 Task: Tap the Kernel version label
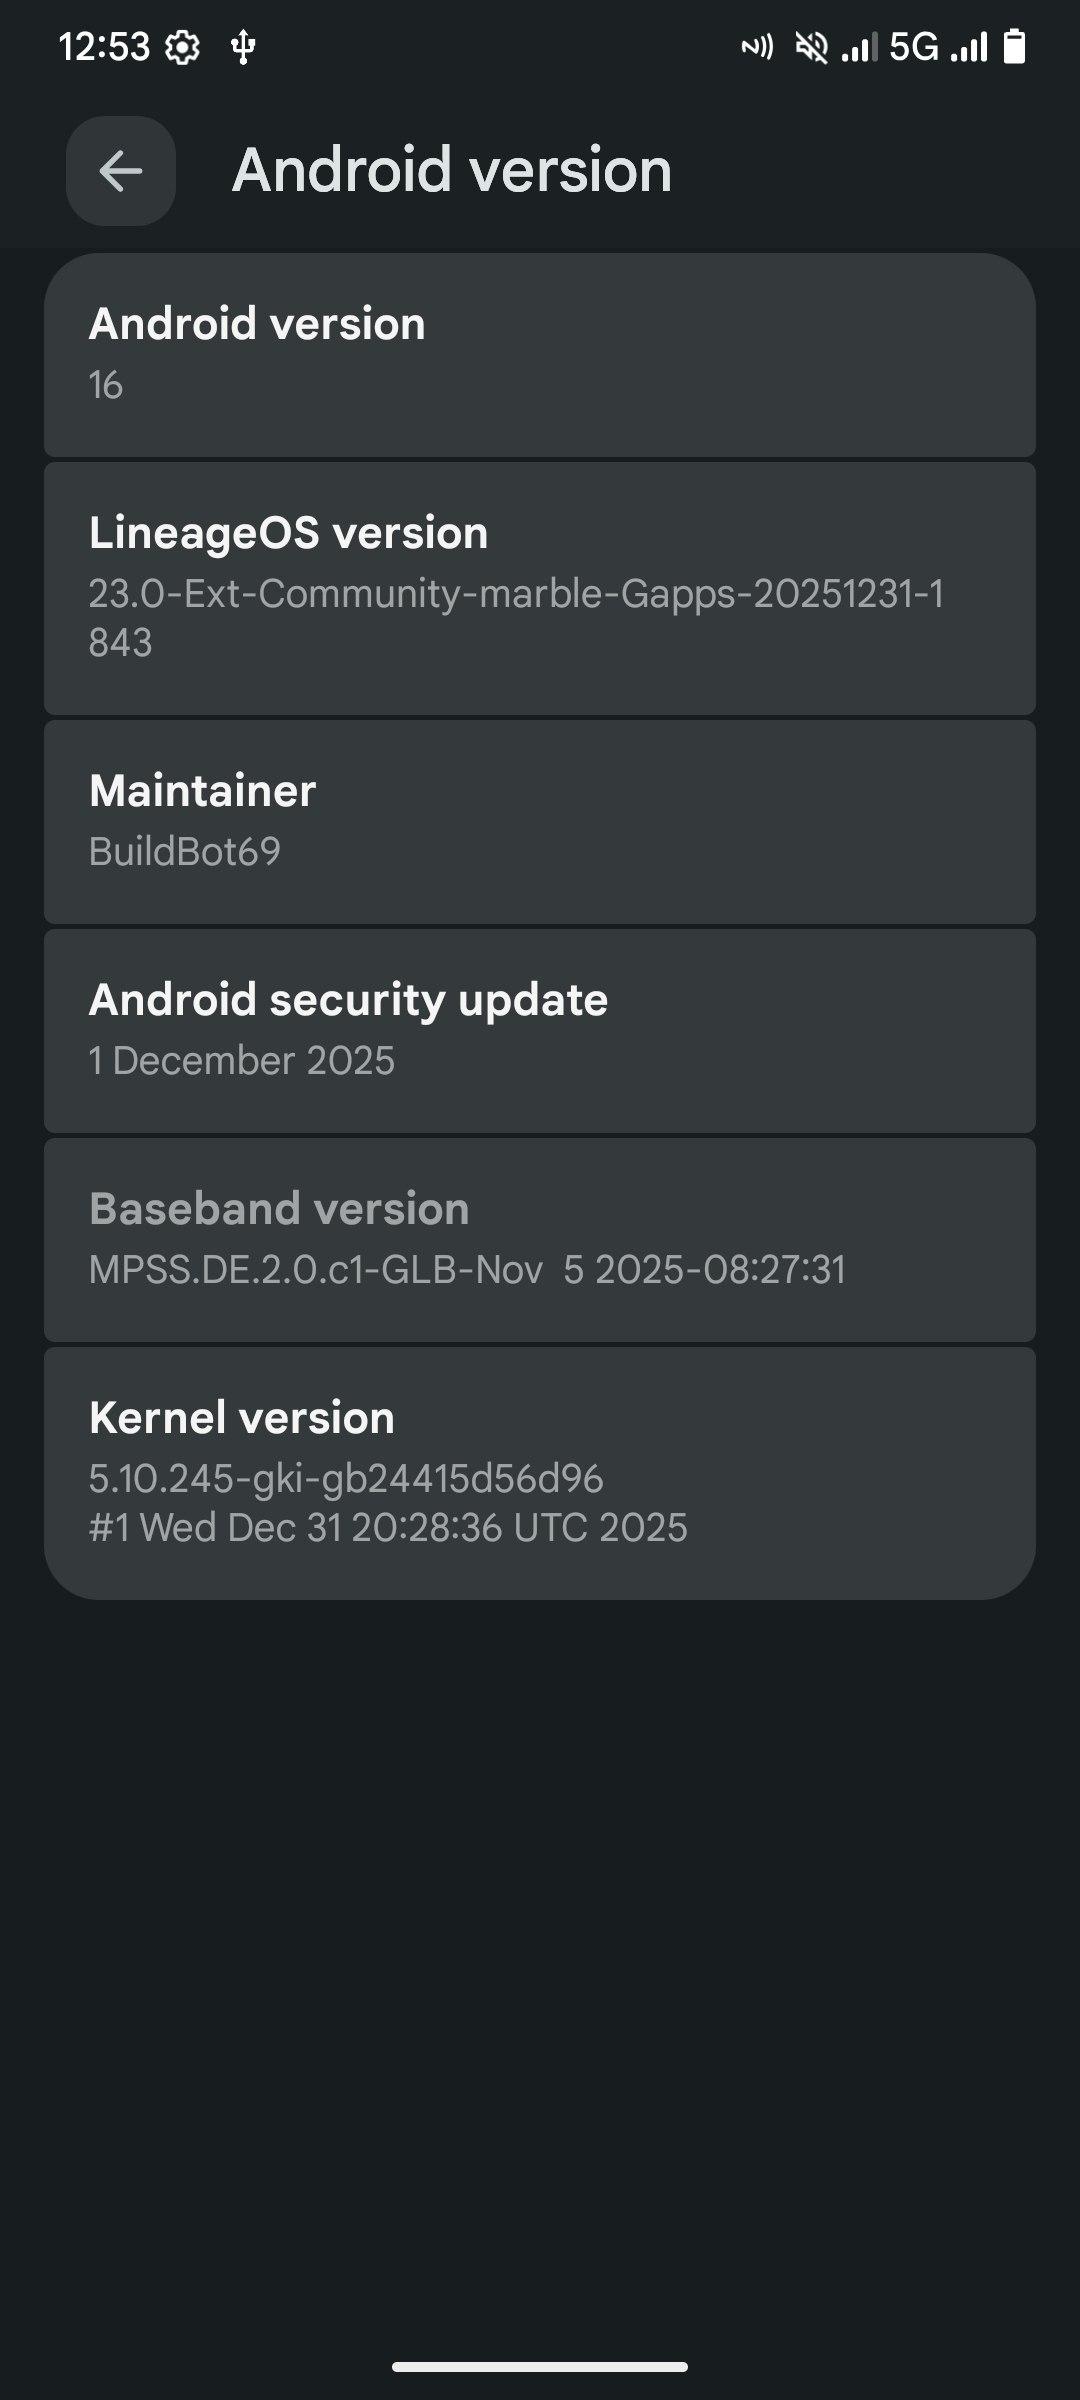pyautogui.click(x=242, y=1418)
